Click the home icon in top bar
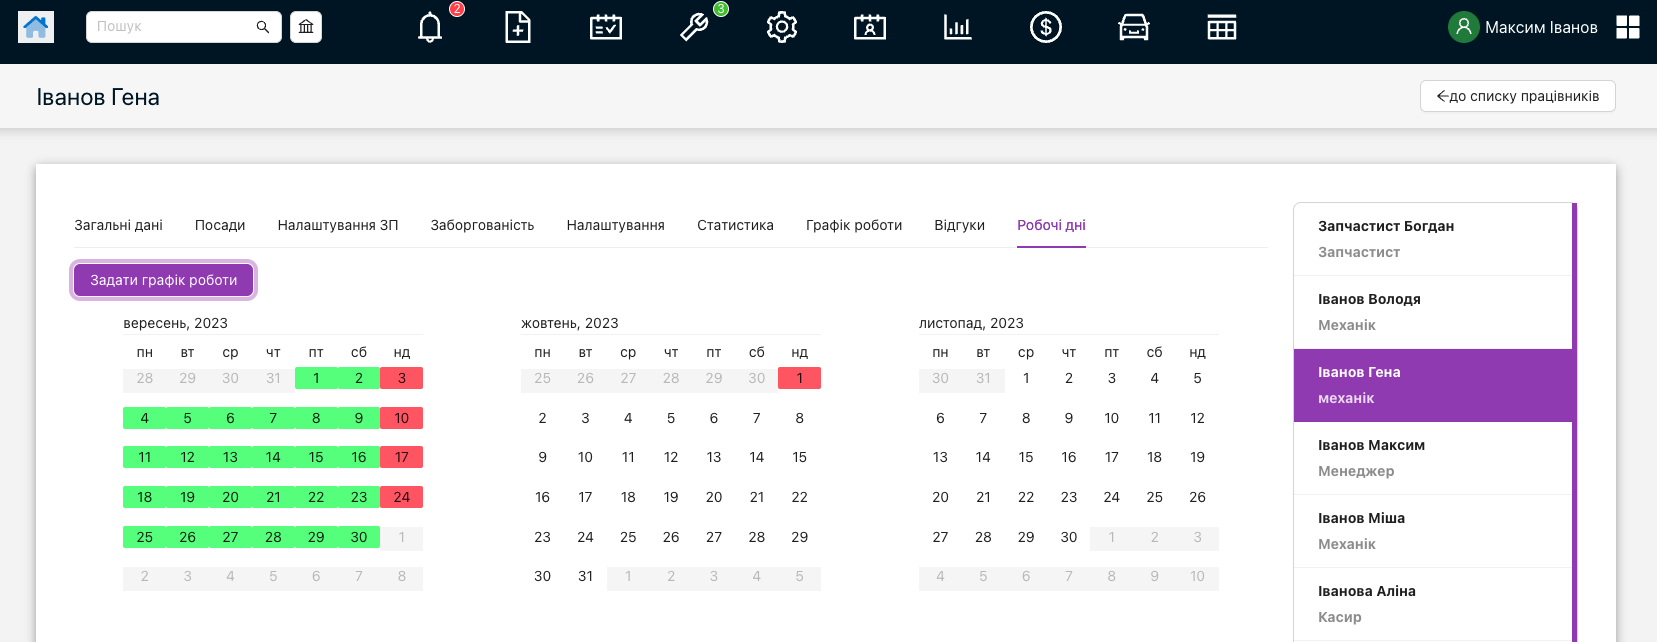This screenshot has height=642, width=1657. pos(36,27)
